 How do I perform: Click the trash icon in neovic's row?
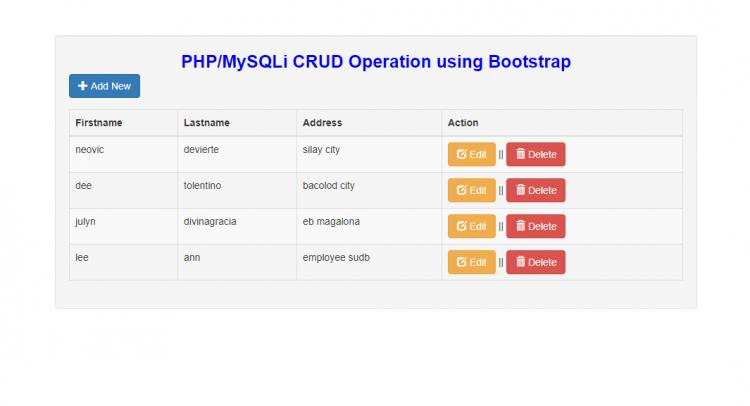point(520,154)
